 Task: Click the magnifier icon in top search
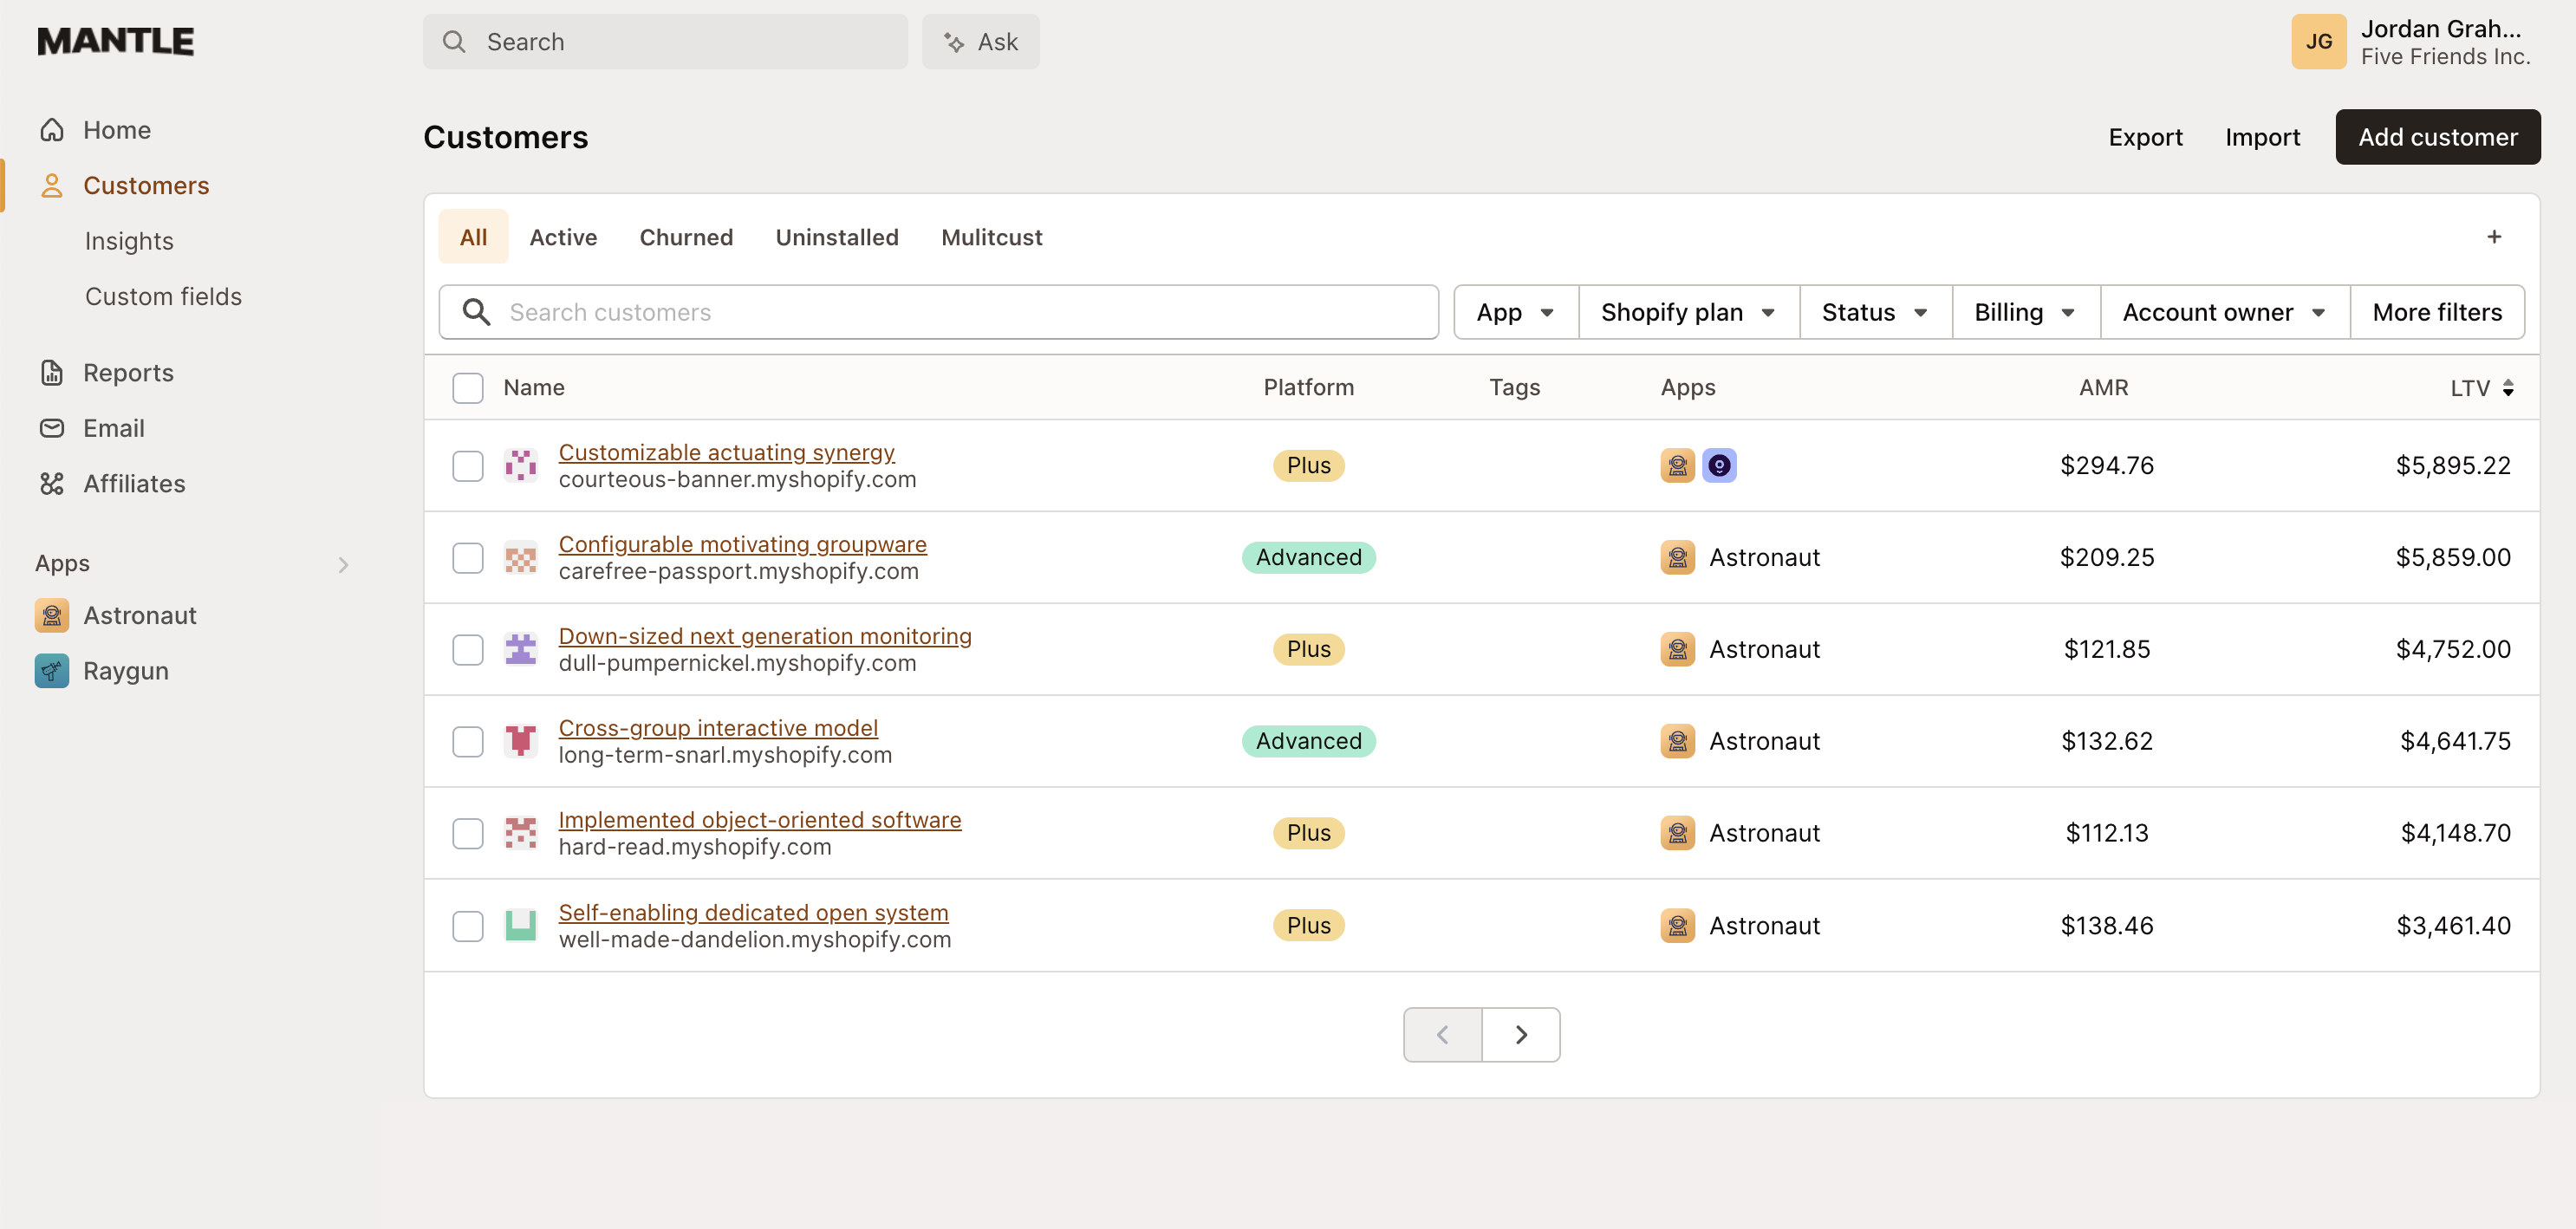454,42
